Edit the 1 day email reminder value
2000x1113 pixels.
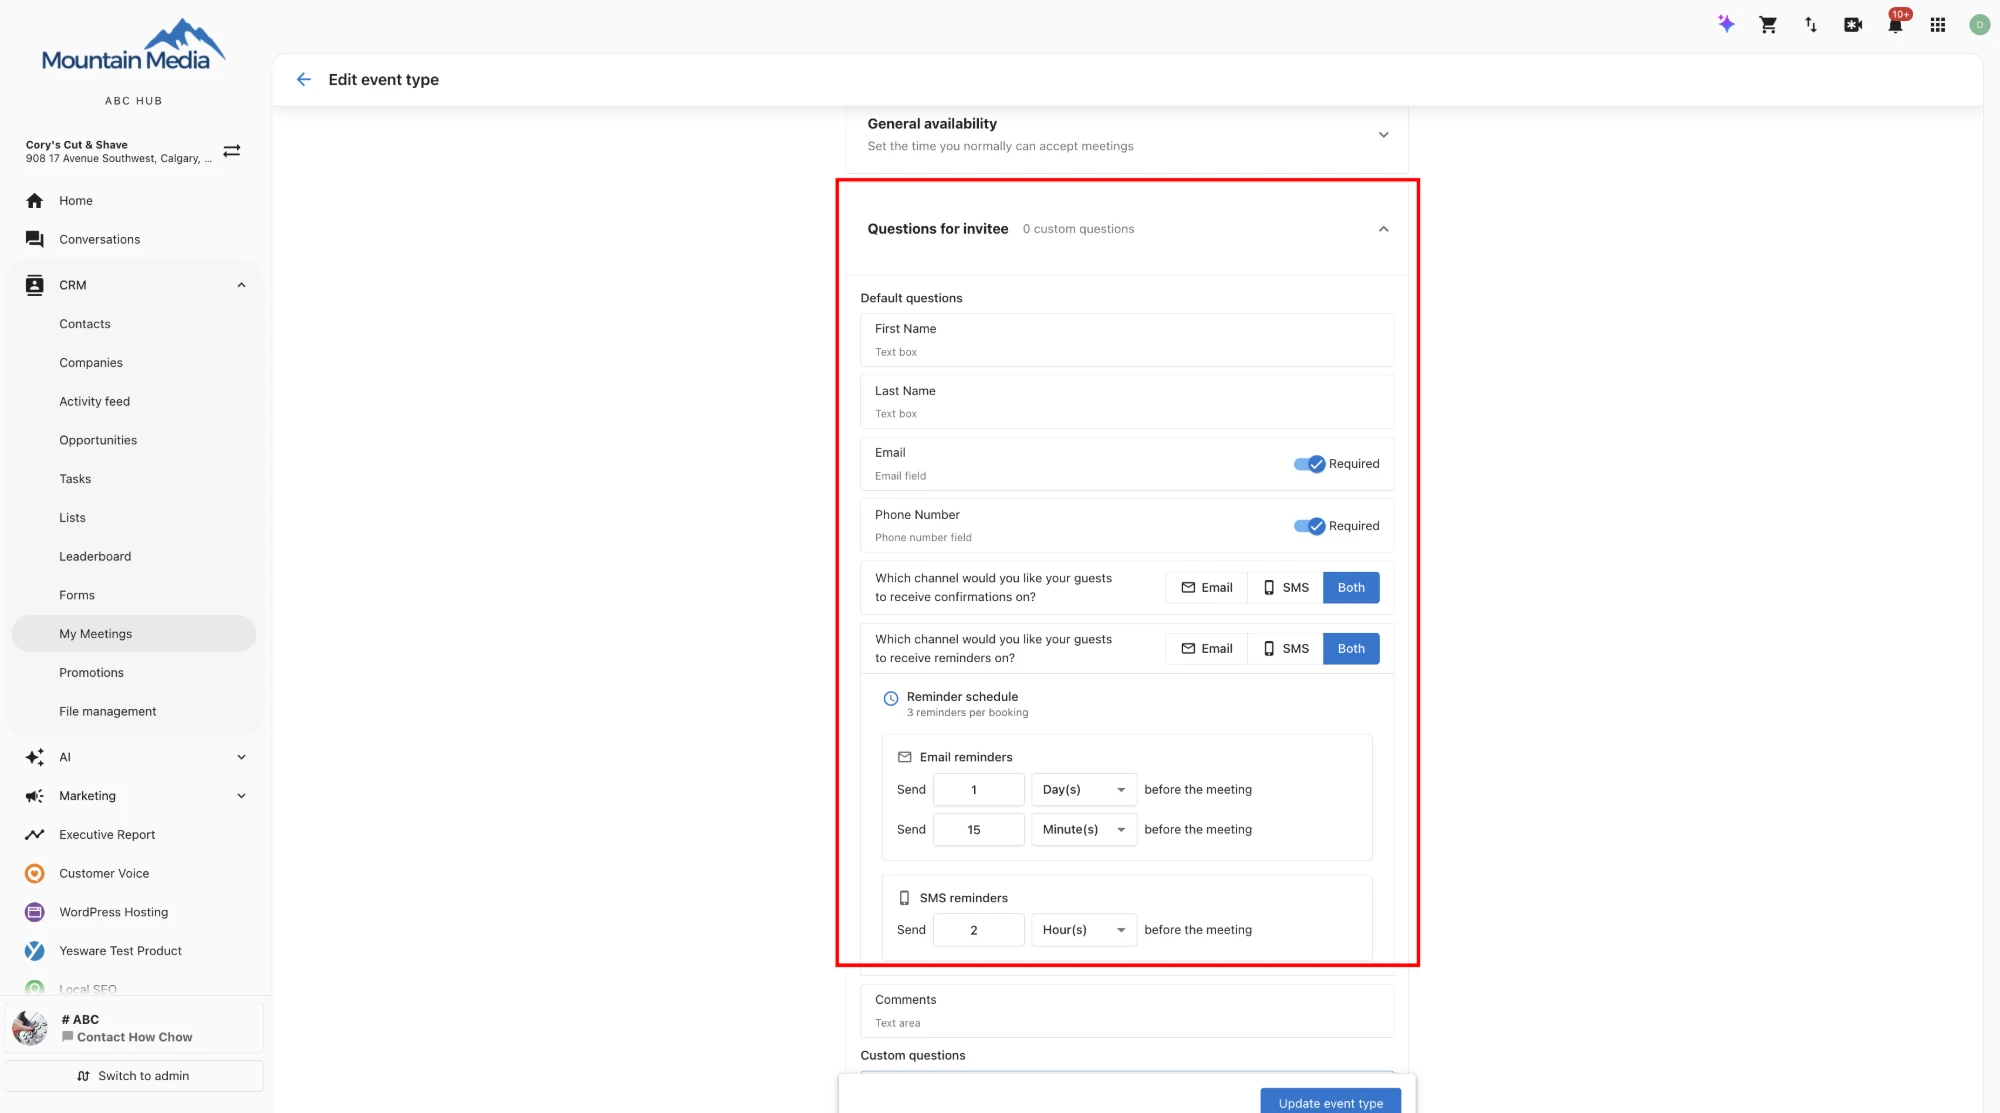click(x=978, y=790)
